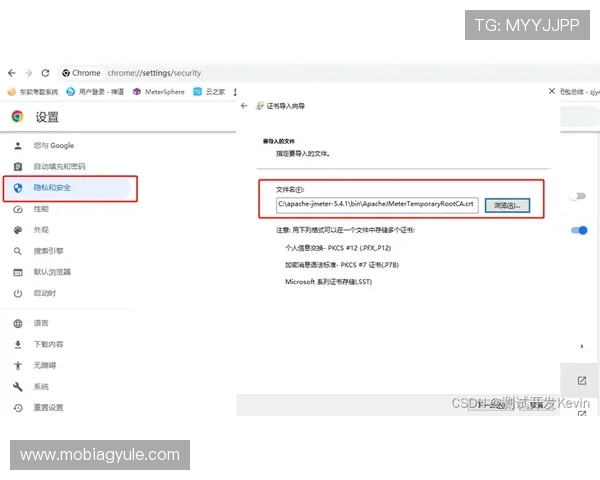Click the chrome://settings/security address field
Screen dimensions: 600x480
[x=154, y=73]
